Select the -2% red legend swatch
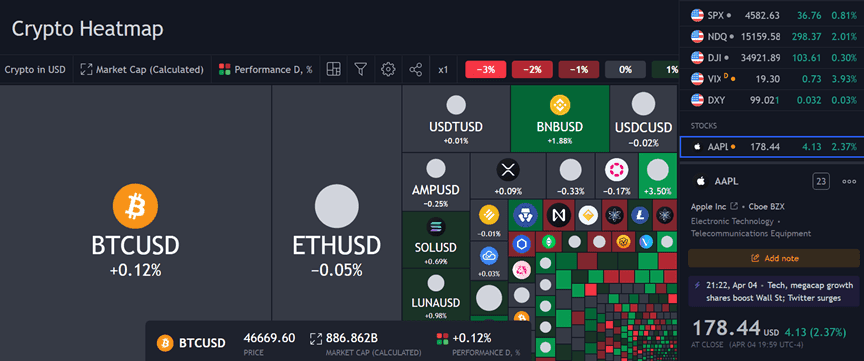Image resolution: width=864 pixels, height=361 pixels. [532, 70]
